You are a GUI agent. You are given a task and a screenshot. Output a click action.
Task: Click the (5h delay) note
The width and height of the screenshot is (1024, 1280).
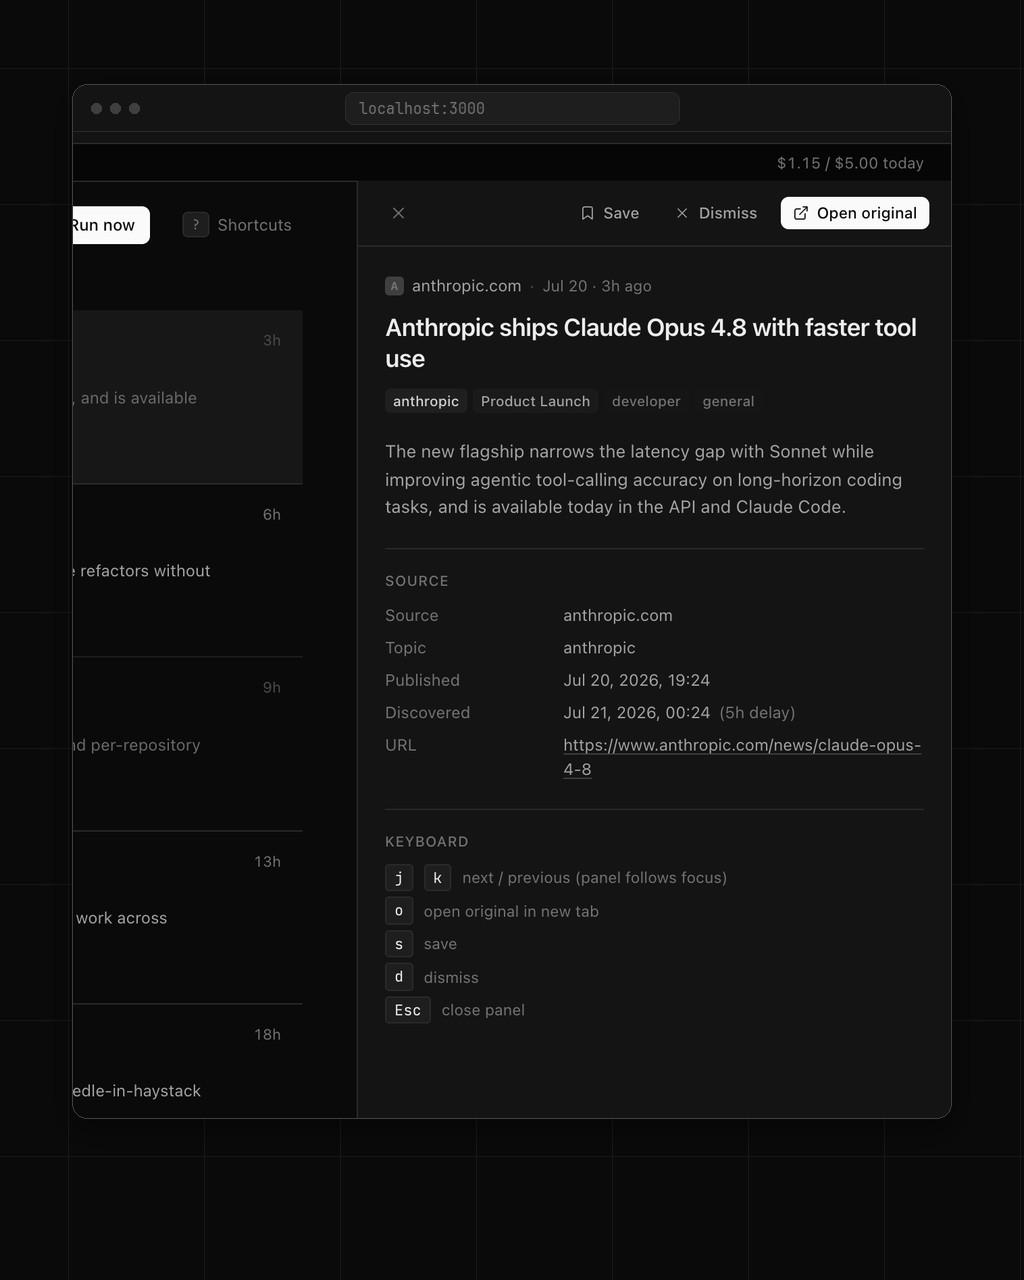pyautogui.click(x=757, y=713)
